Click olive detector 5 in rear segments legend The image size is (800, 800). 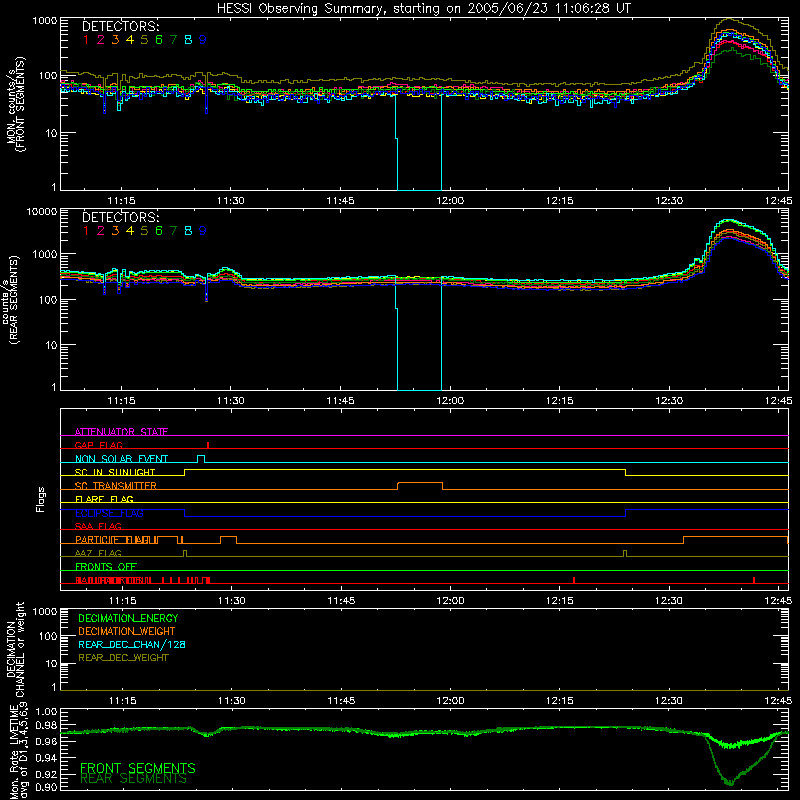pyautogui.click(x=144, y=231)
